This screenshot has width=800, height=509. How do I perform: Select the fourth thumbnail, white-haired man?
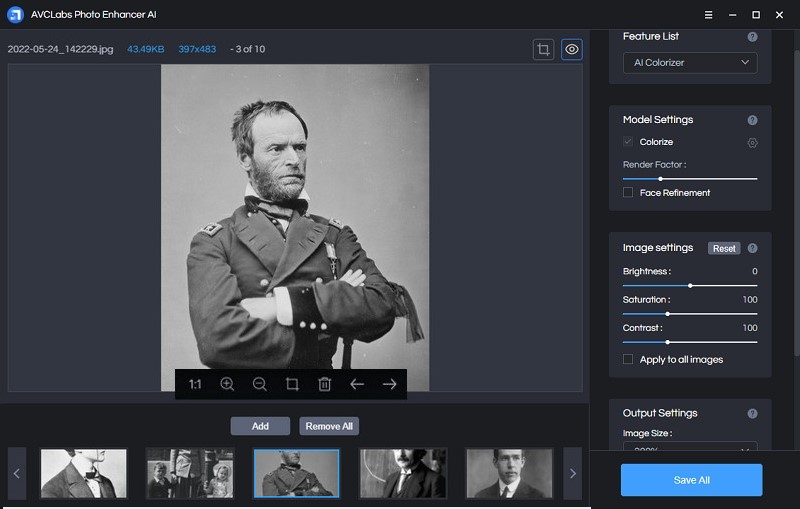coord(403,473)
